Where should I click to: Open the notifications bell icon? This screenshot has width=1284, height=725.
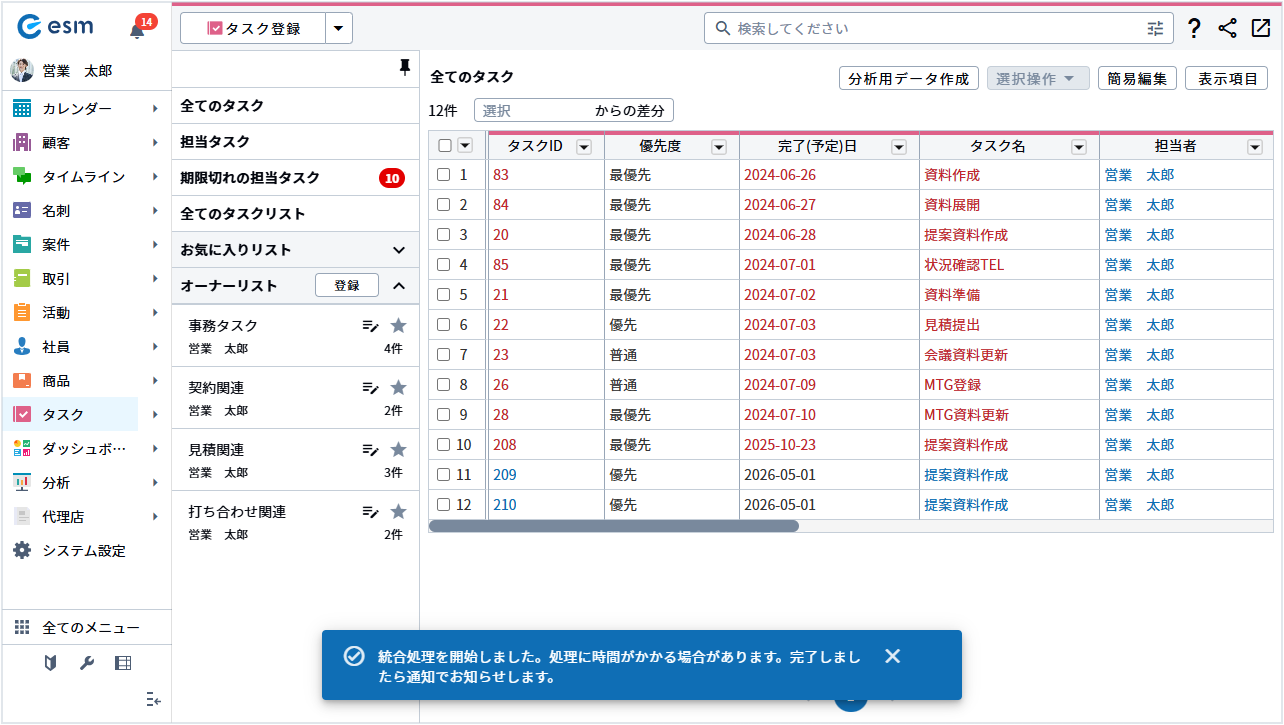click(137, 30)
